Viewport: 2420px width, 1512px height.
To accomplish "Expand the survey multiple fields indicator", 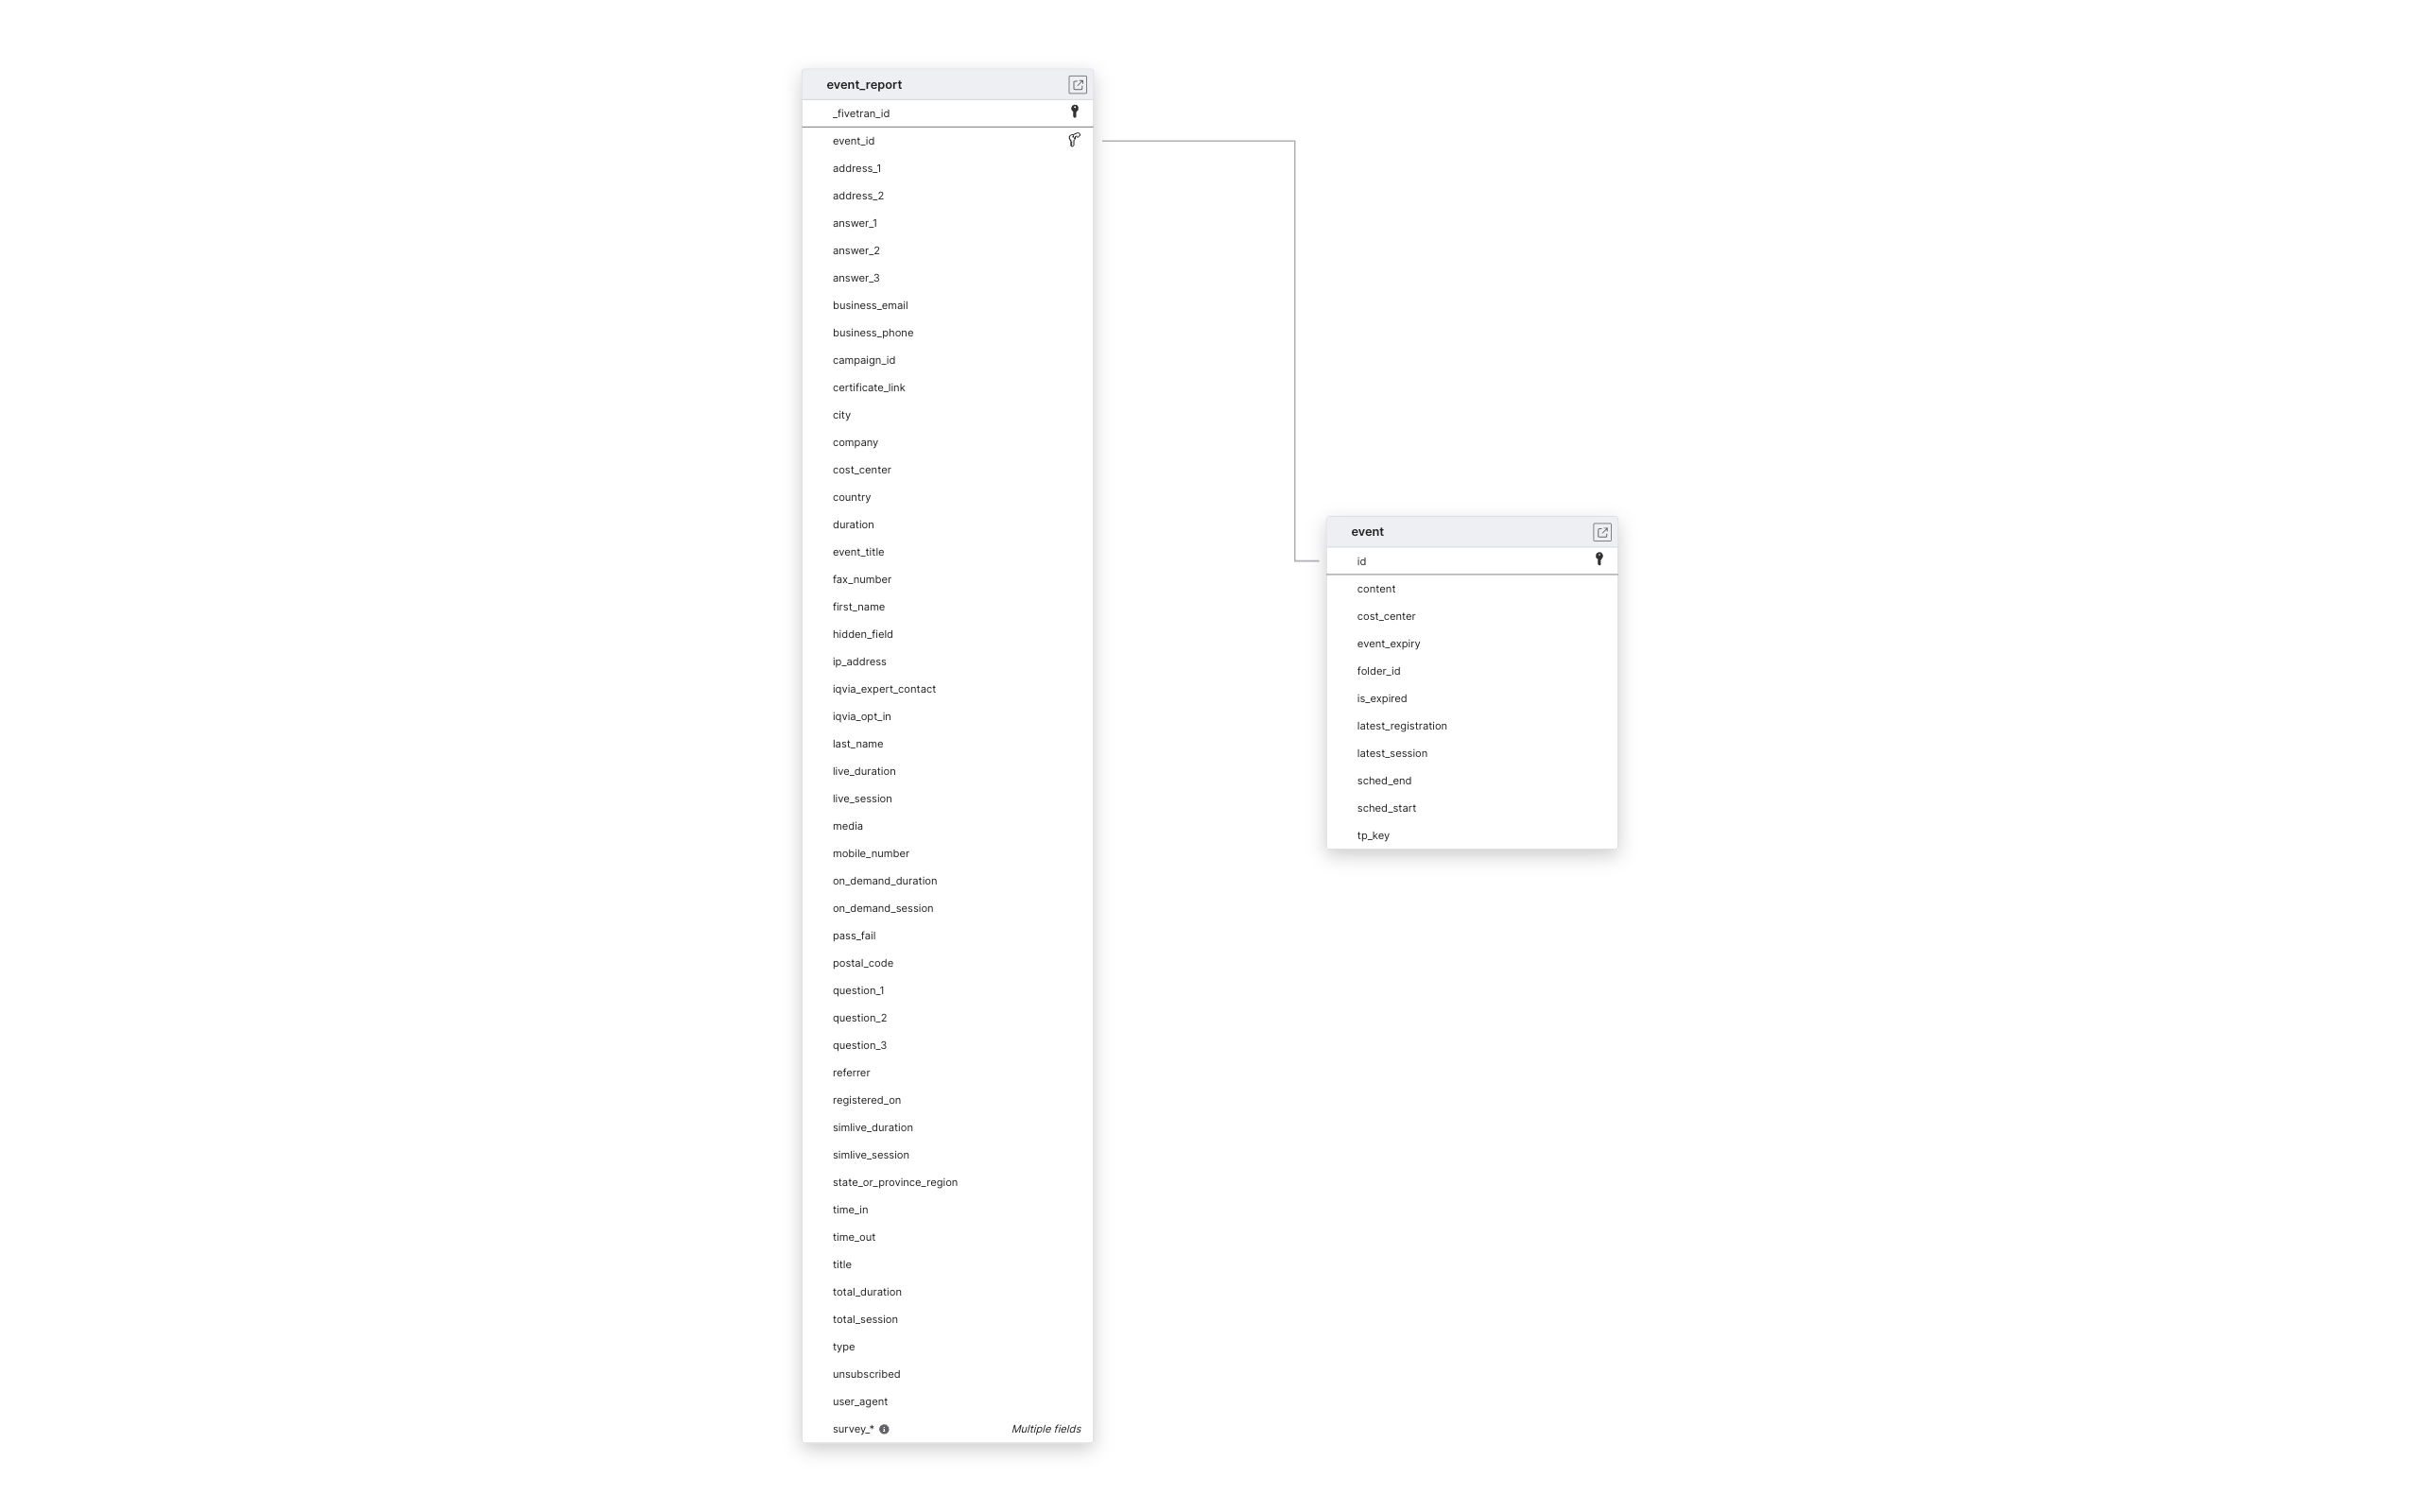I will (883, 1429).
